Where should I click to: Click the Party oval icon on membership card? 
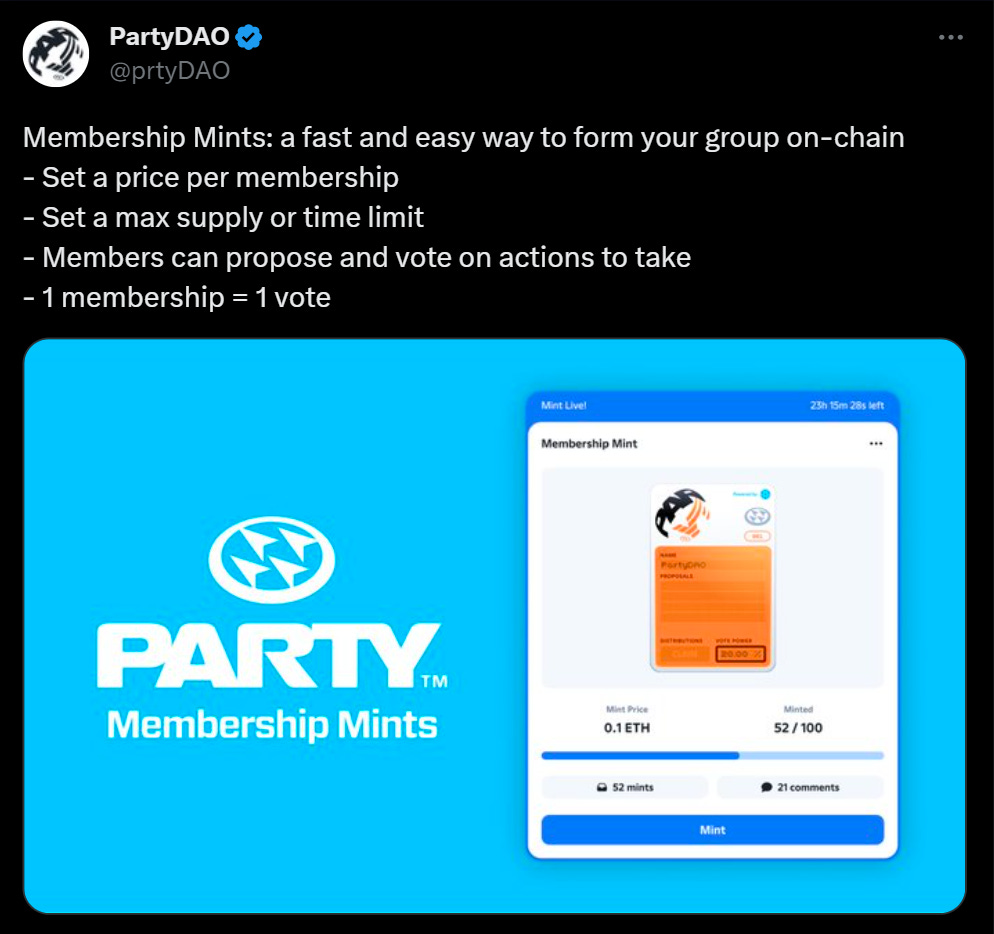coord(757,516)
